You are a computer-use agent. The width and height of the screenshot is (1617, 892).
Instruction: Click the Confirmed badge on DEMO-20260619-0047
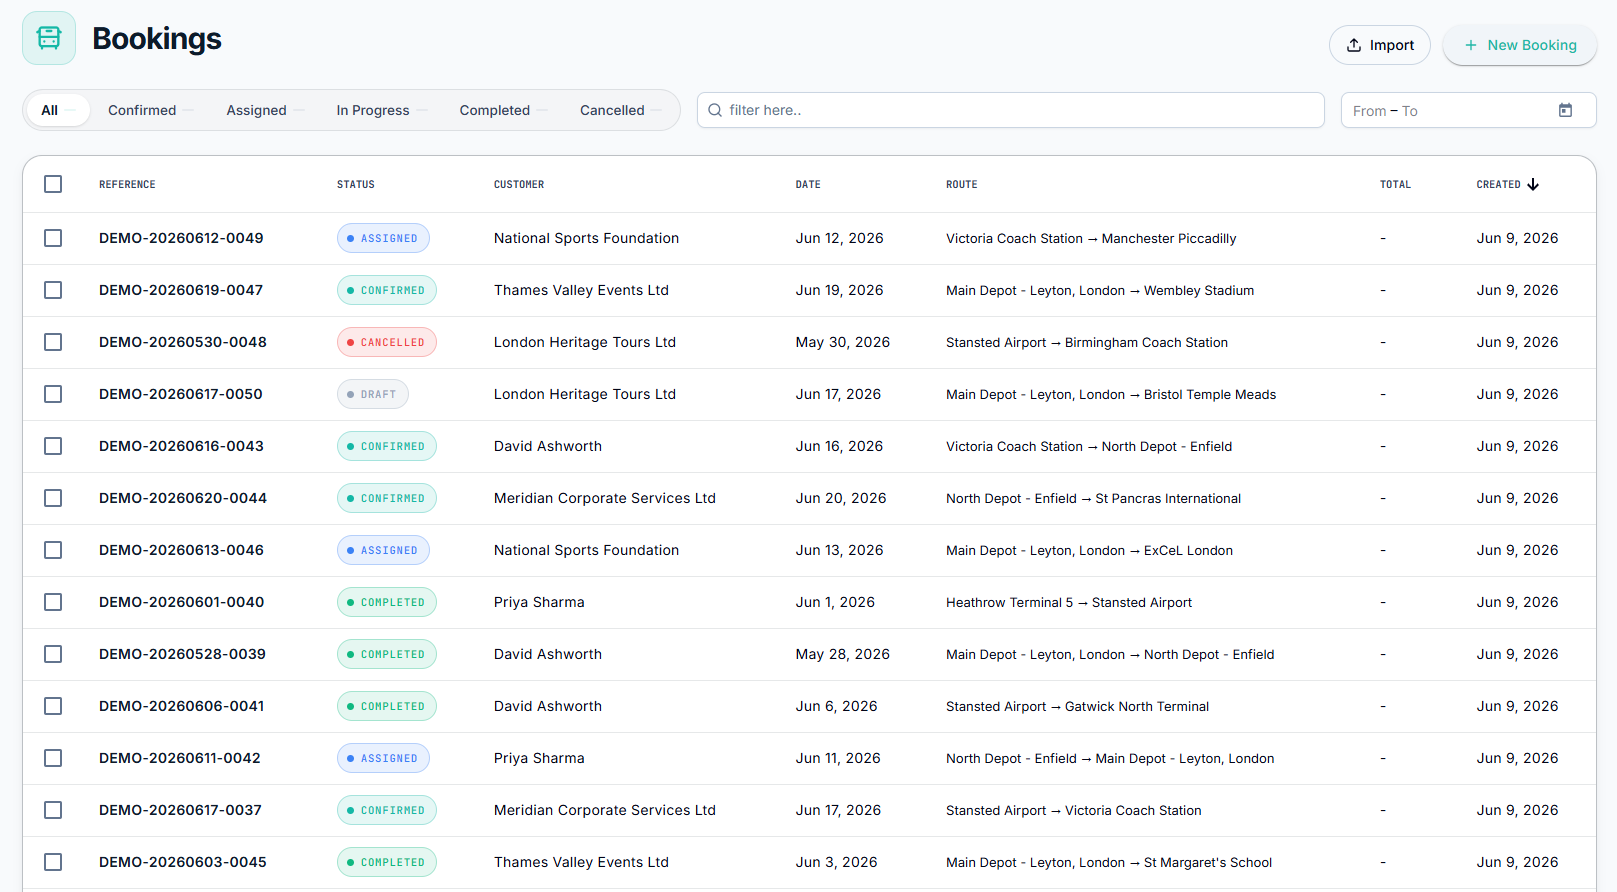(387, 290)
